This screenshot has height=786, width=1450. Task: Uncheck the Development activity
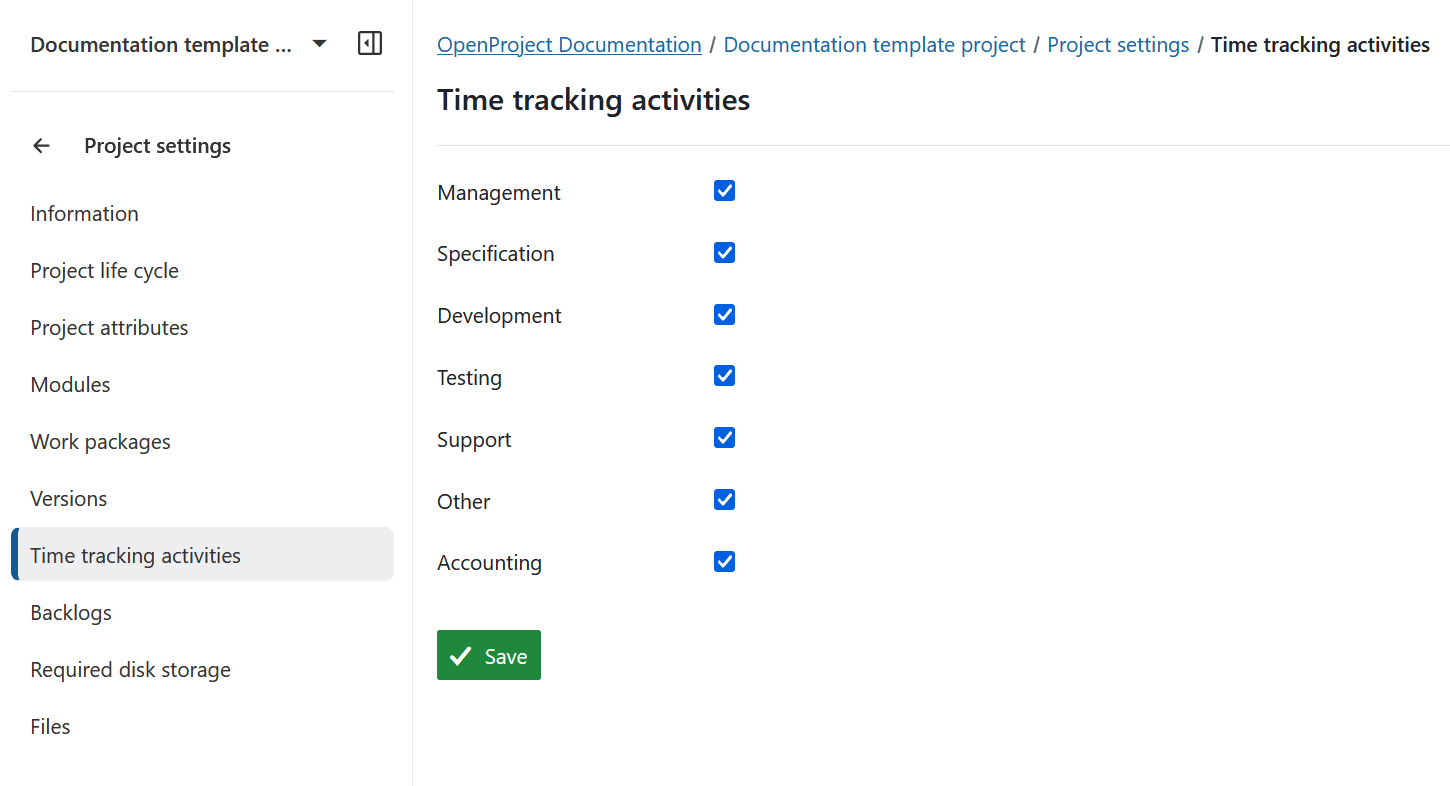tap(724, 314)
